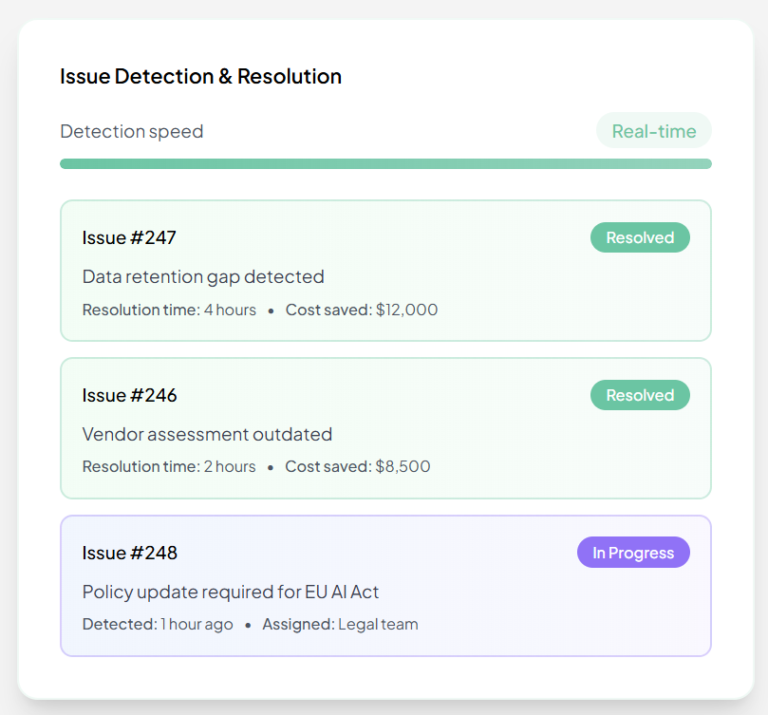The height and width of the screenshot is (715, 768).
Task: Click the Detection speed progress bar
Action: click(x=385, y=164)
